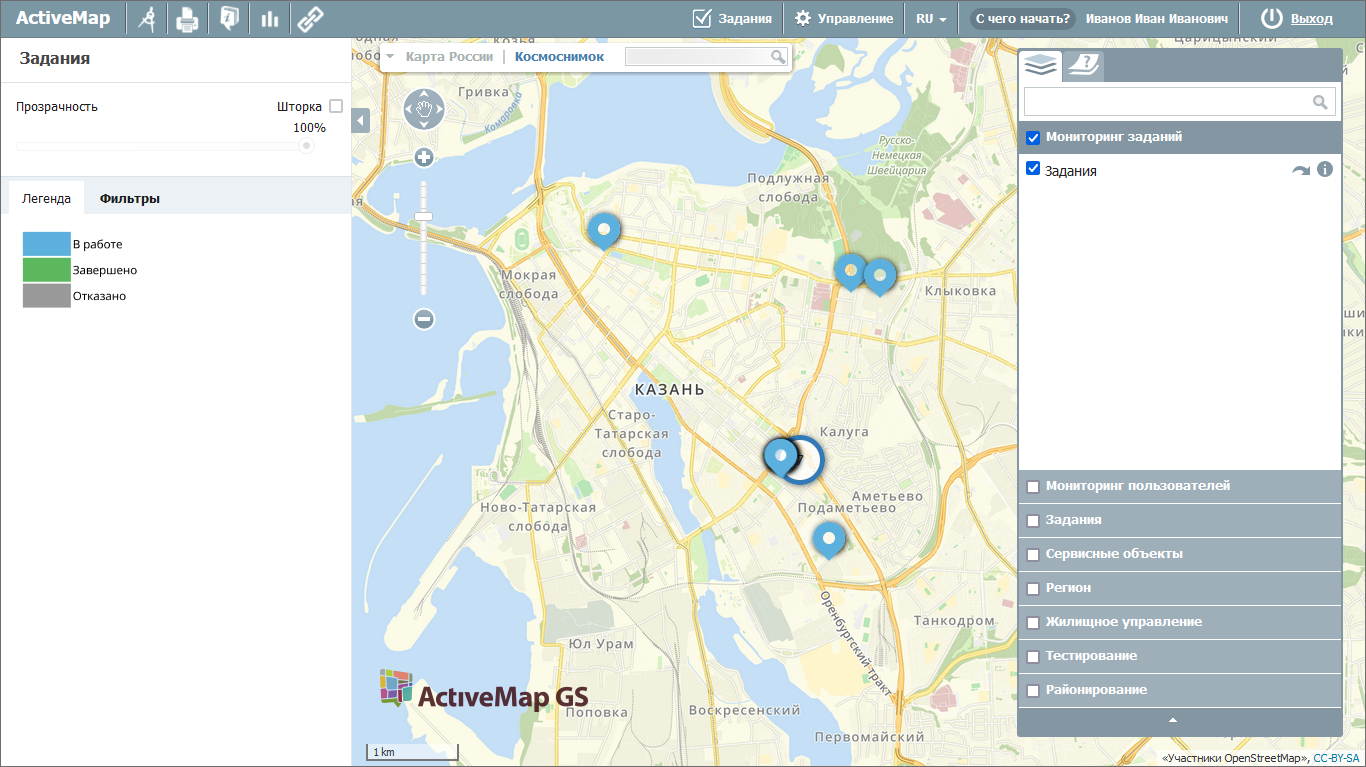The height and width of the screenshot is (767, 1366).
Task: Click the arrow icon beside Задания layer
Action: (1300, 171)
